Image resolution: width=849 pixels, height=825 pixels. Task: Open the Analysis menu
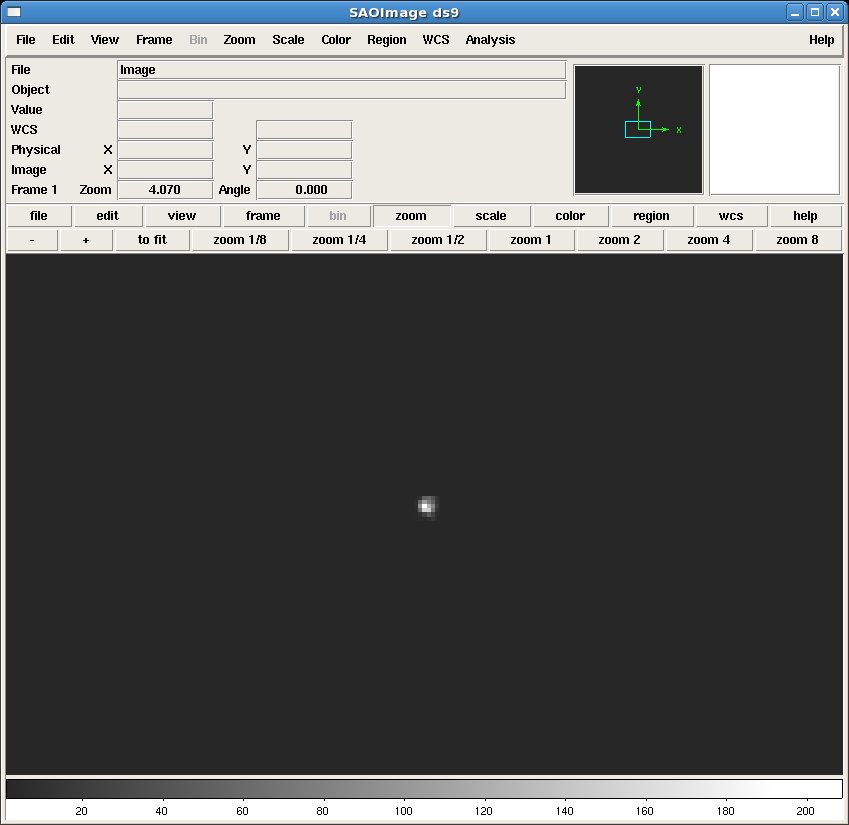[490, 40]
